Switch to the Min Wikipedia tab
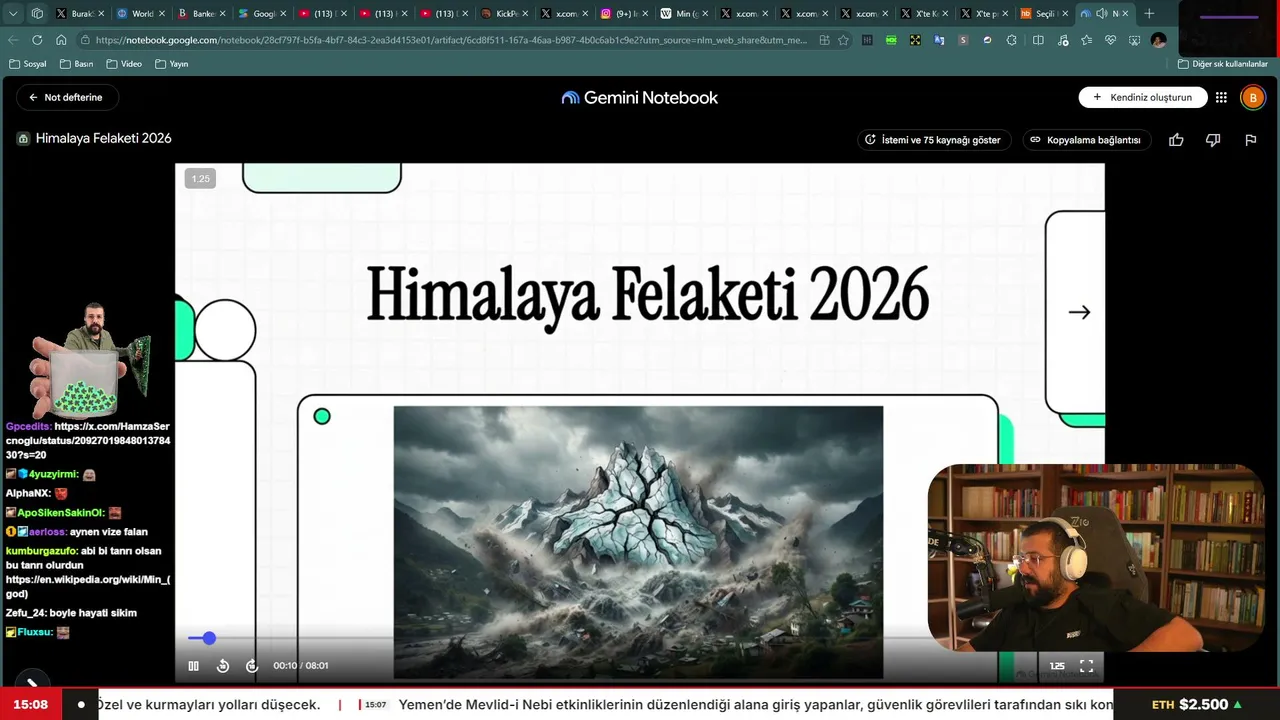The width and height of the screenshot is (1280, 720). tap(684, 14)
